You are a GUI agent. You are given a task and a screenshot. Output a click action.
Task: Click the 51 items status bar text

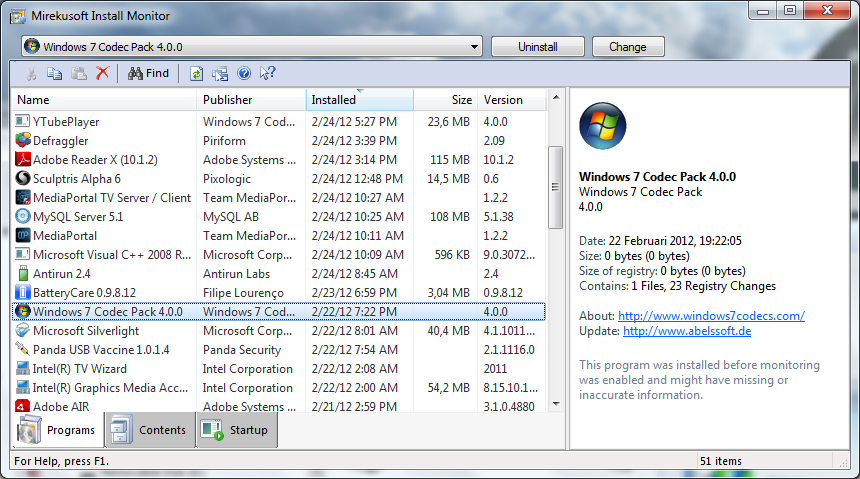[721, 461]
